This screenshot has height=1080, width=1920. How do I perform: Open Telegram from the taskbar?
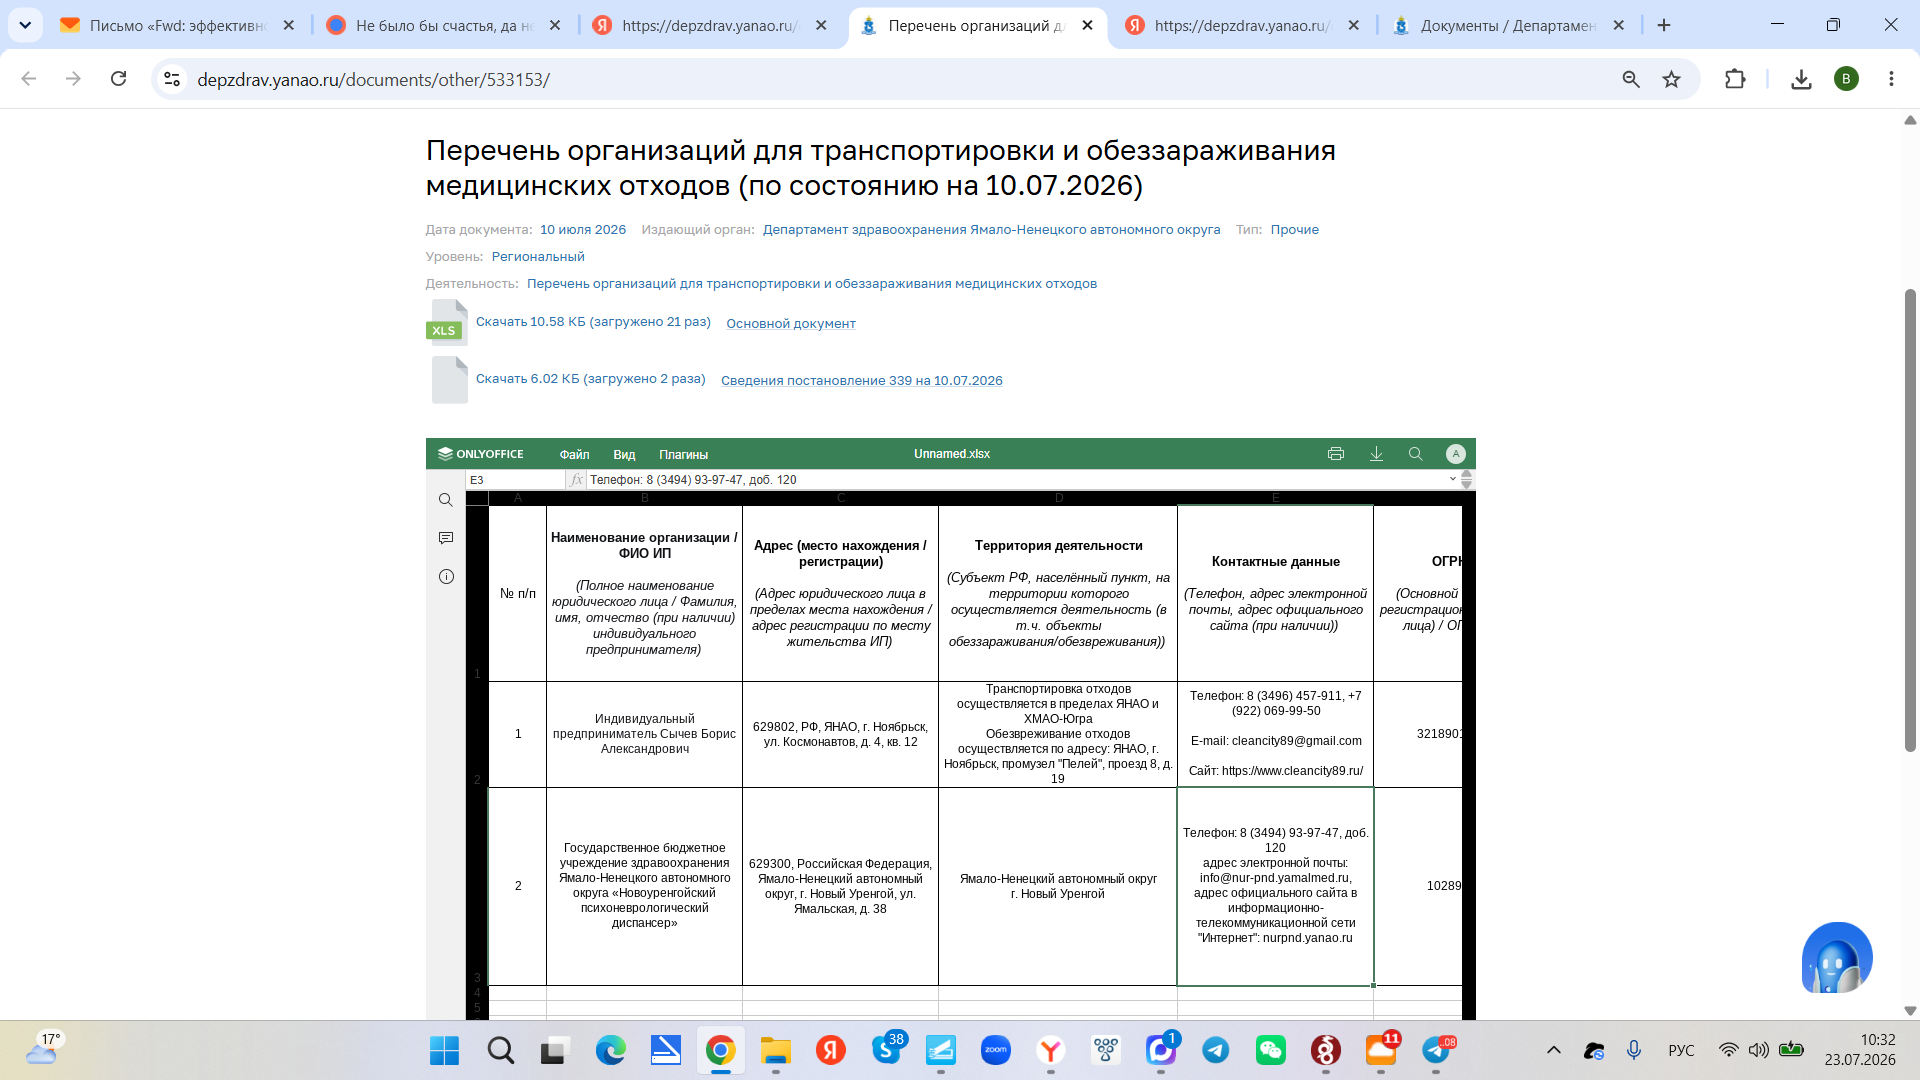pyautogui.click(x=1216, y=1050)
